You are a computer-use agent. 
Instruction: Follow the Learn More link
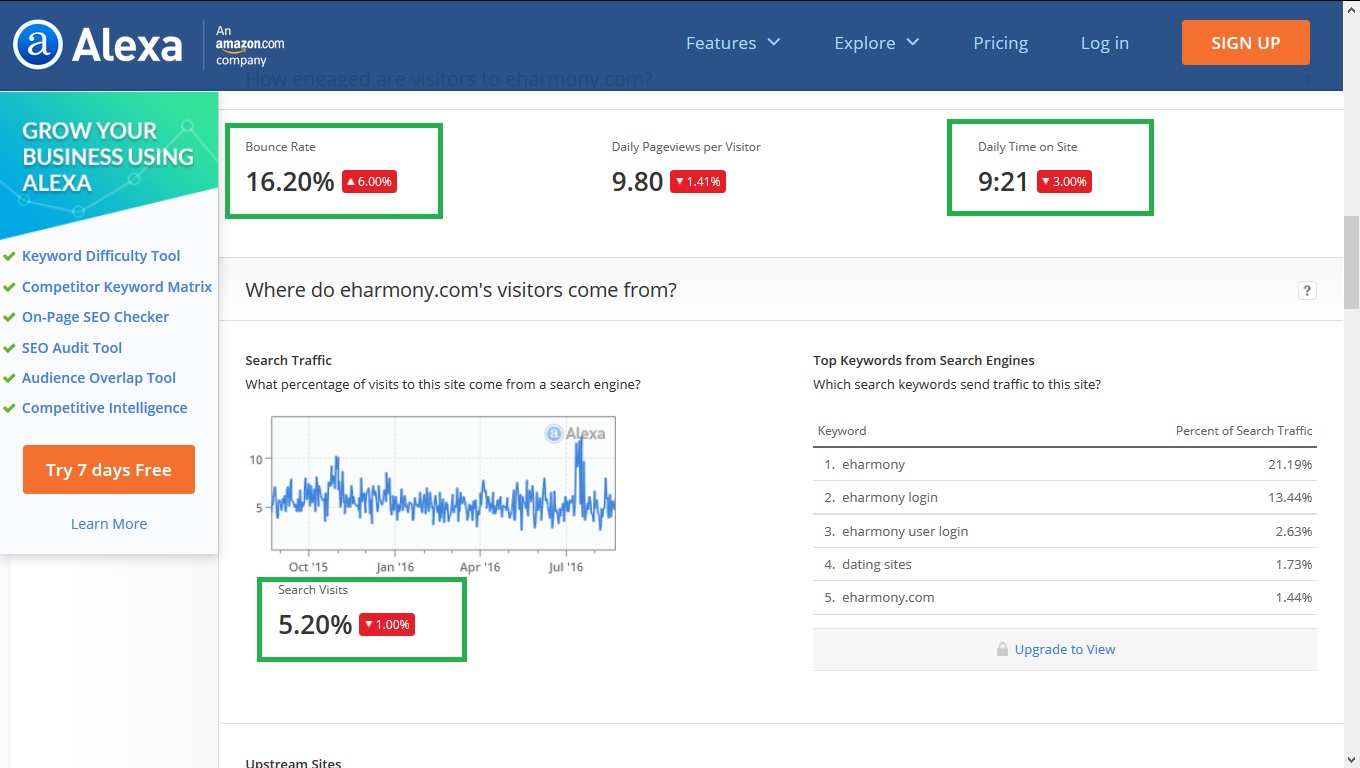click(x=109, y=524)
